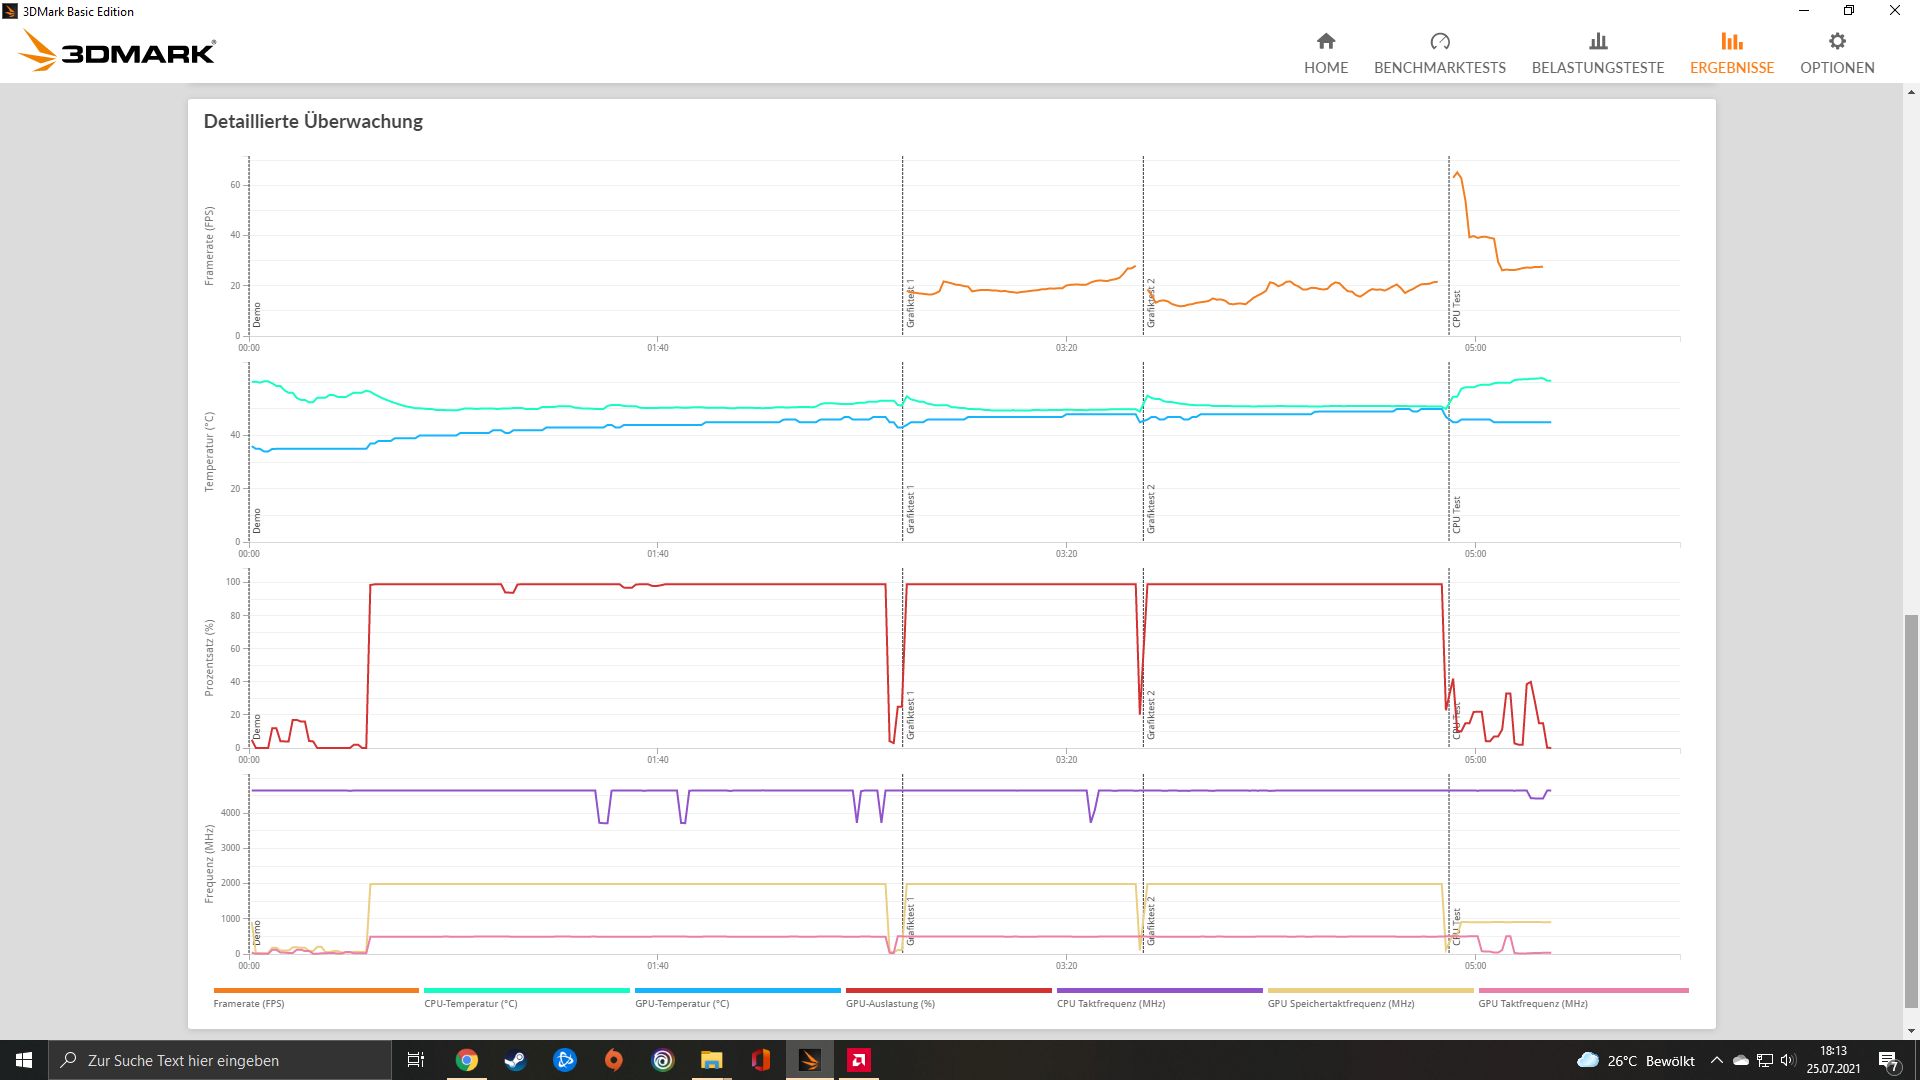1920x1080 pixels.
Task: Click the 3DMark logo
Action: point(118,51)
